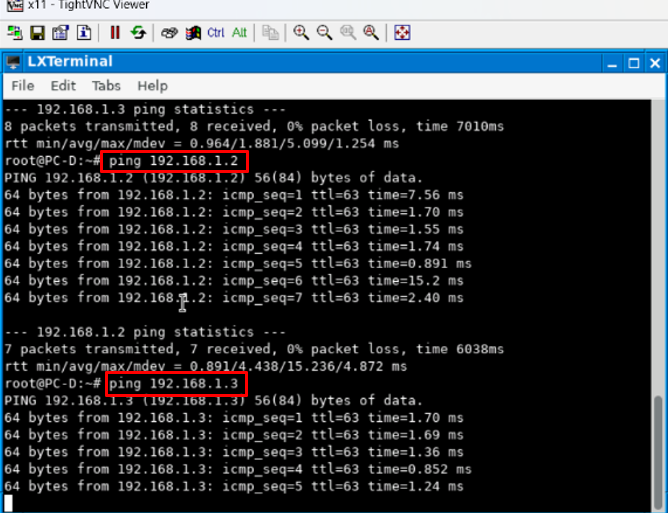Viewport: 668px width, 513px height.
Task: Enable auto zoom to fit window
Action: click(x=370, y=33)
